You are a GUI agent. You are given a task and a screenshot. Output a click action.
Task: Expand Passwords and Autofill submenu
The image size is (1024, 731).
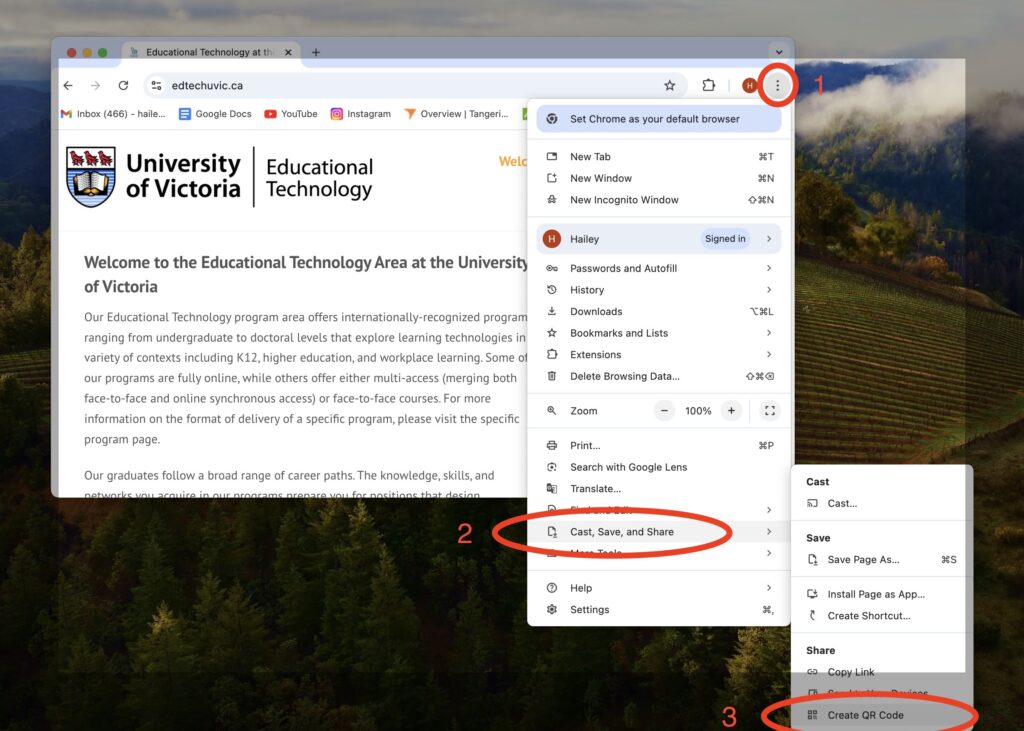pyautogui.click(x=658, y=268)
